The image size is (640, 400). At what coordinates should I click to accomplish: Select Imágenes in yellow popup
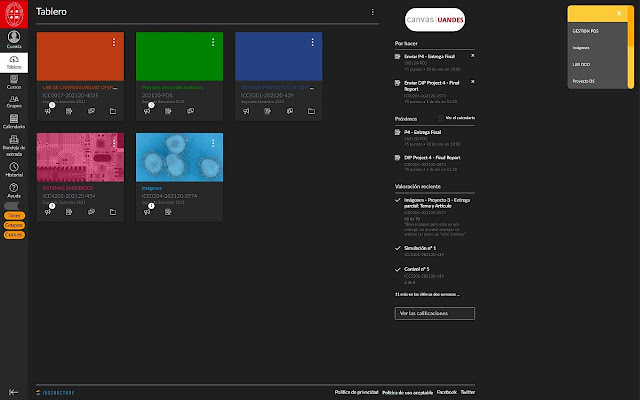point(581,48)
